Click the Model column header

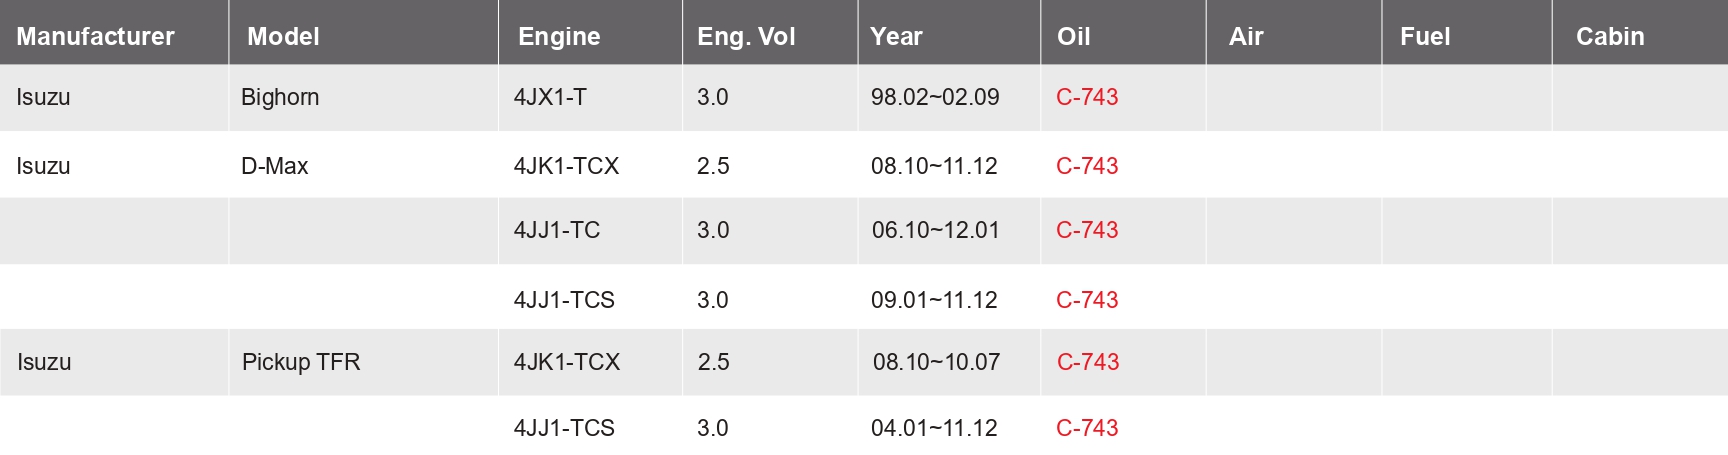(283, 36)
